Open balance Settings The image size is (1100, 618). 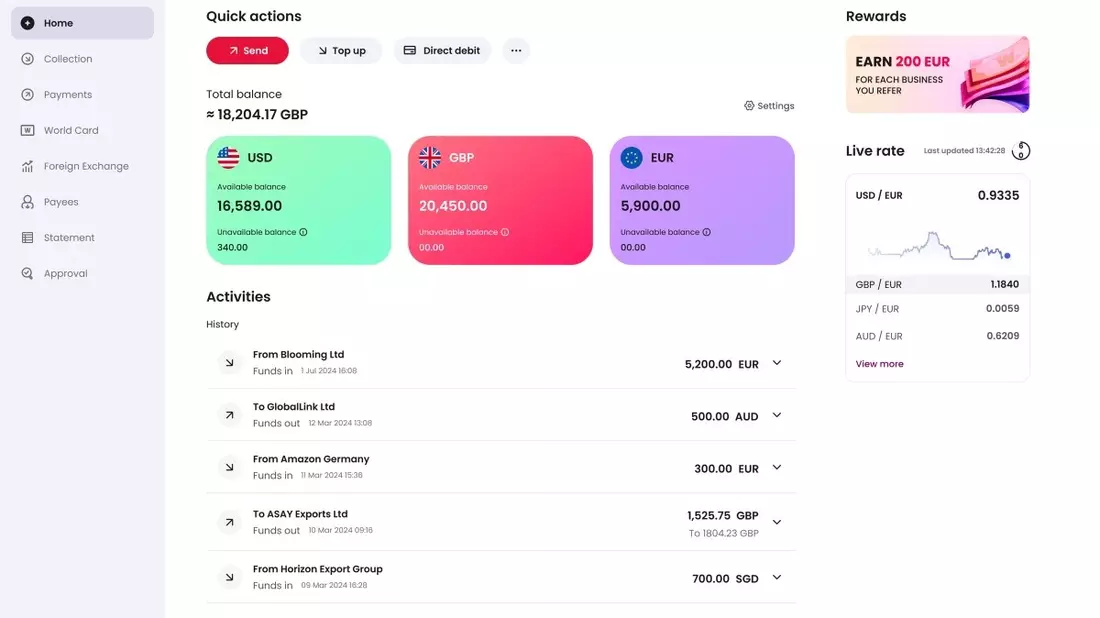tap(769, 106)
